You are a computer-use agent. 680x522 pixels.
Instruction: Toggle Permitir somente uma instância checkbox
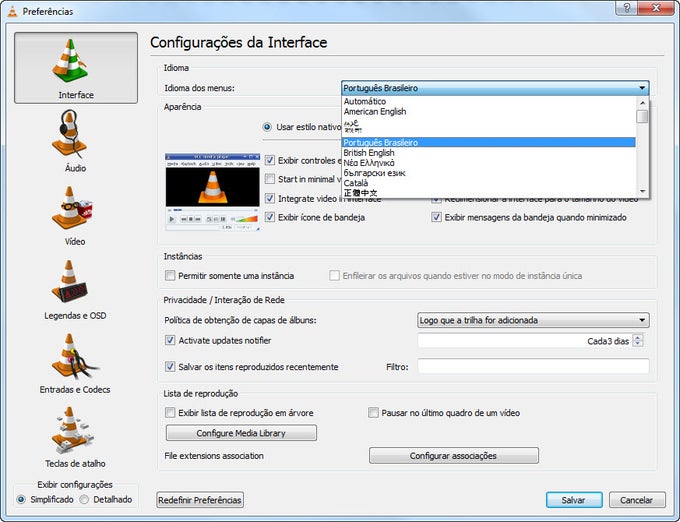(x=170, y=276)
